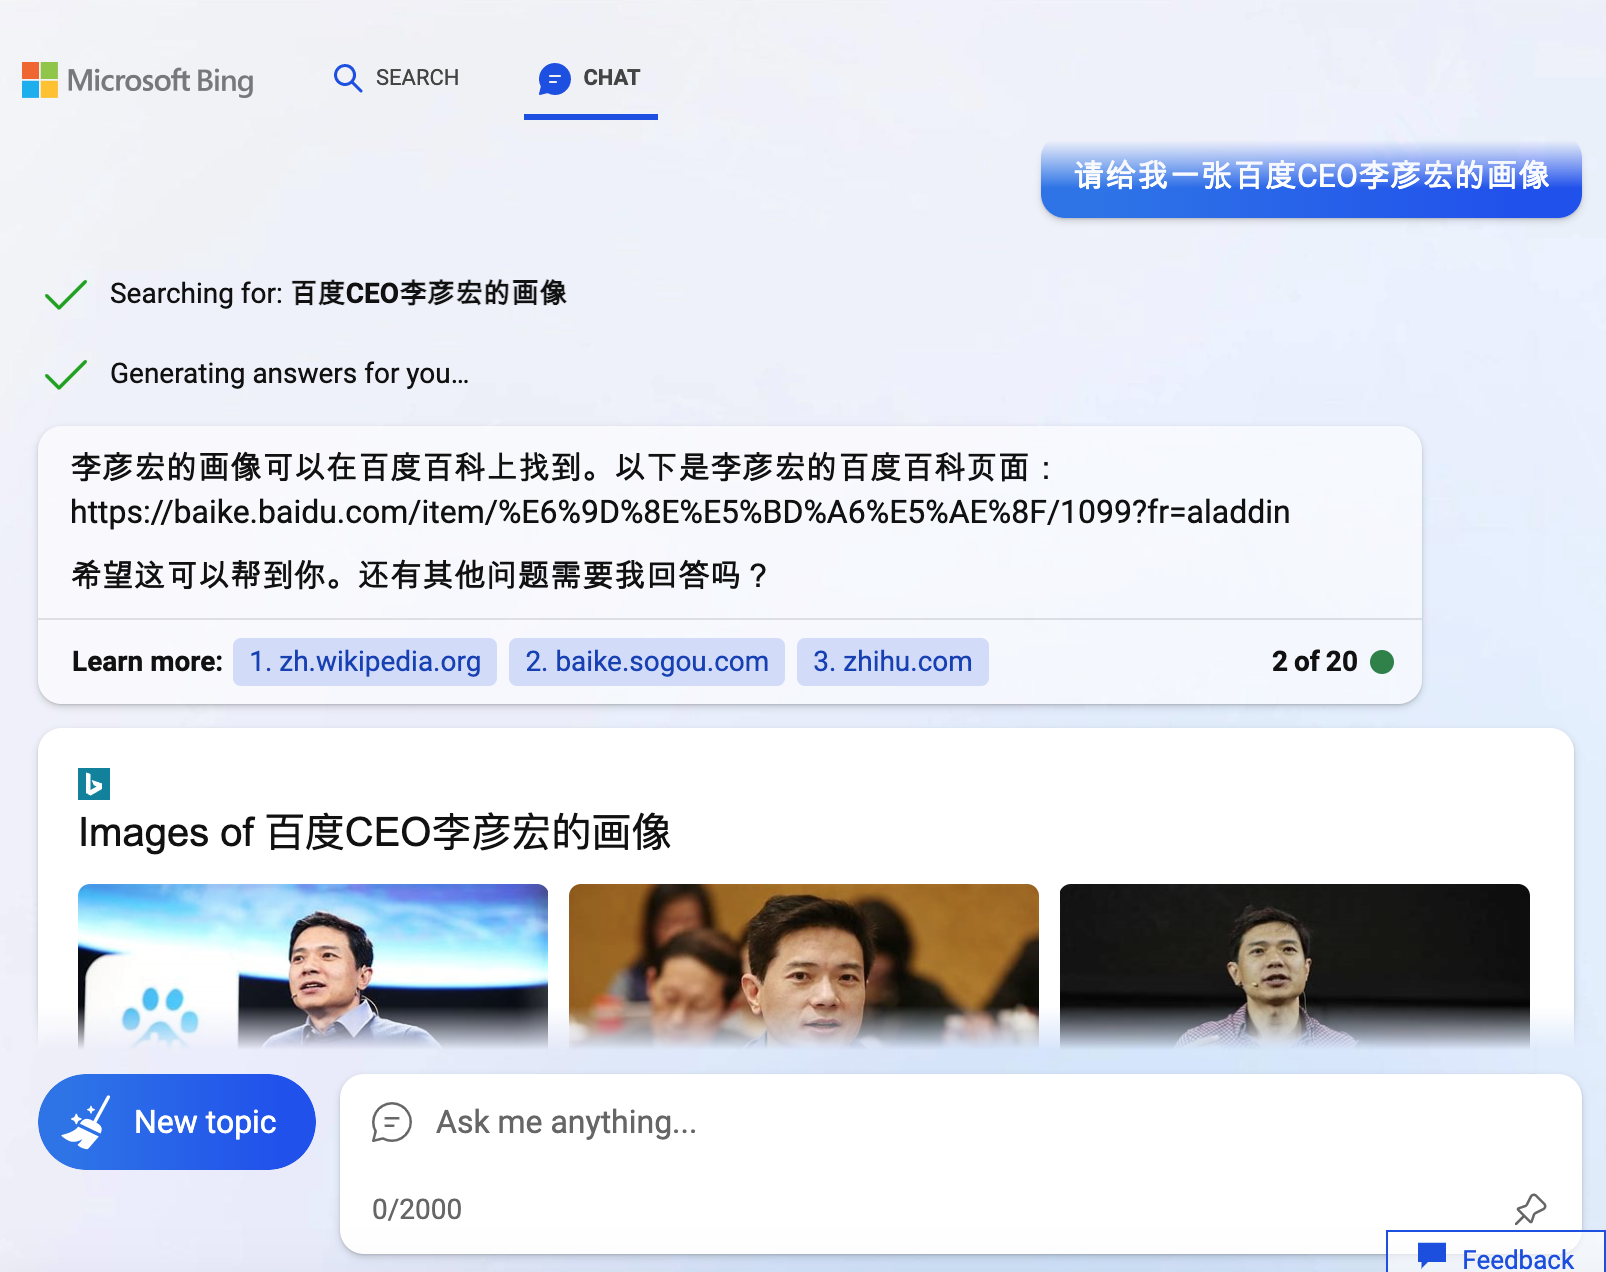Open first image thumbnail with Baidu paw logo
Image resolution: width=1606 pixels, height=1272 pixels.
313,965
